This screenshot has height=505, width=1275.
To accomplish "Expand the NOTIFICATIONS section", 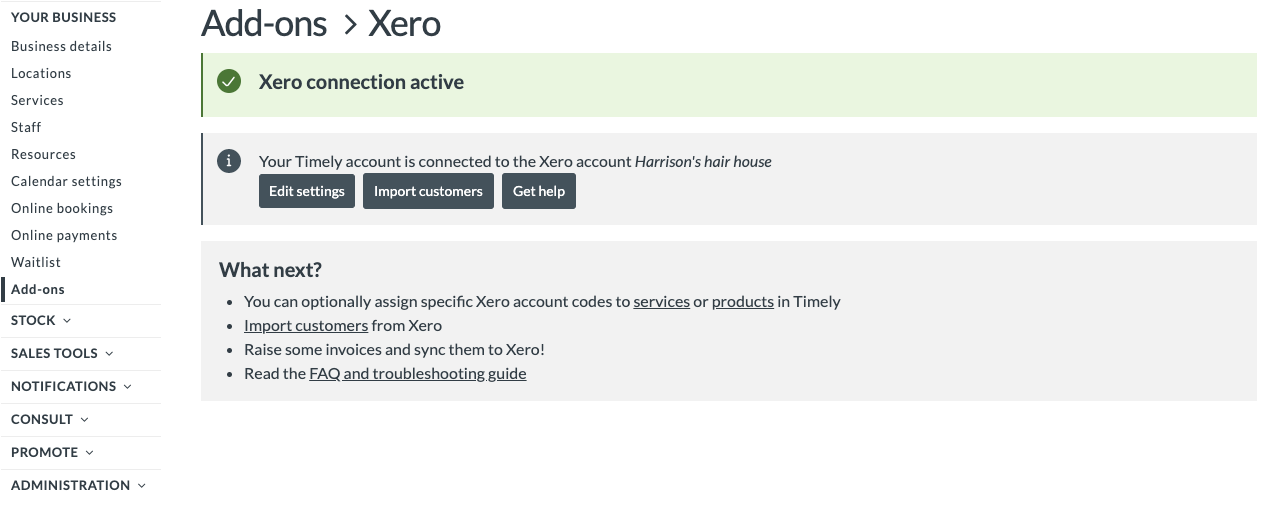I will pyautogui.click(x=71, y=387).
